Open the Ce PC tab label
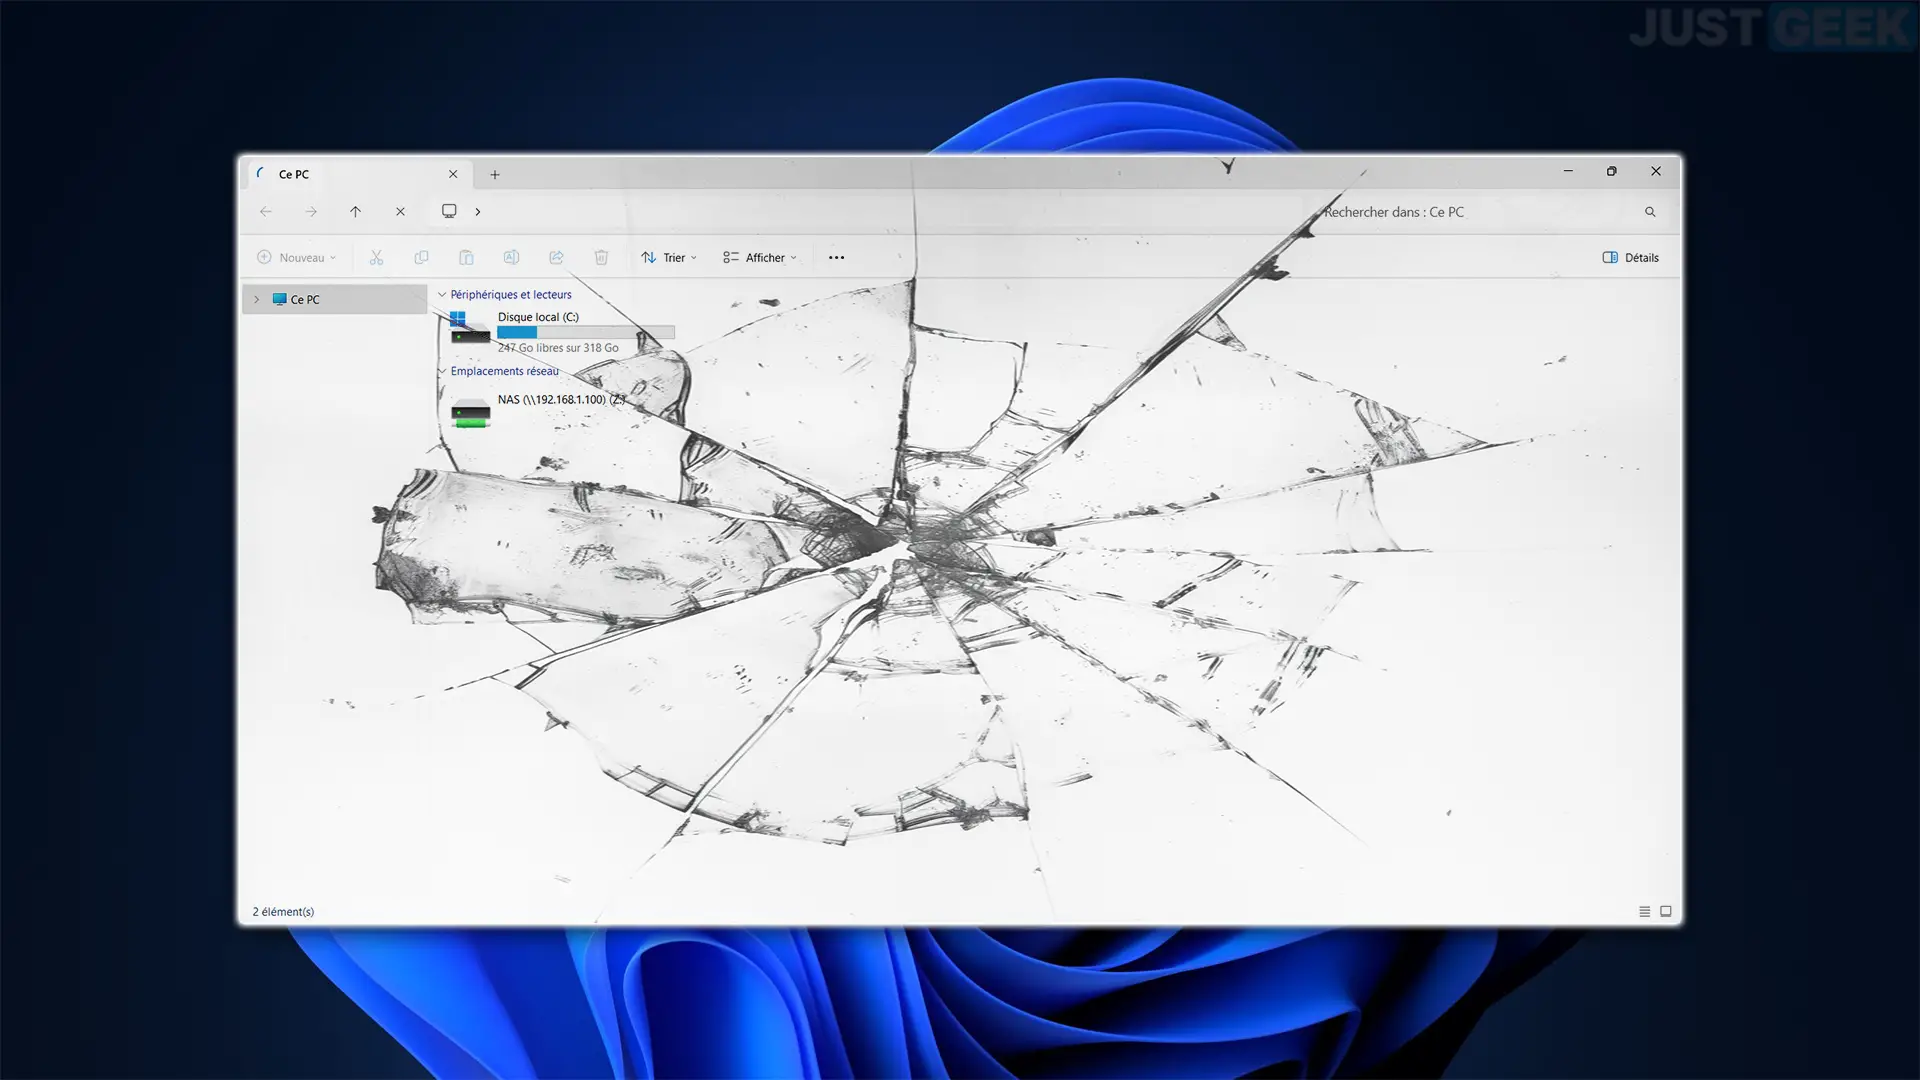Viewport: 1920px width, 1080px height. [293, 173]
